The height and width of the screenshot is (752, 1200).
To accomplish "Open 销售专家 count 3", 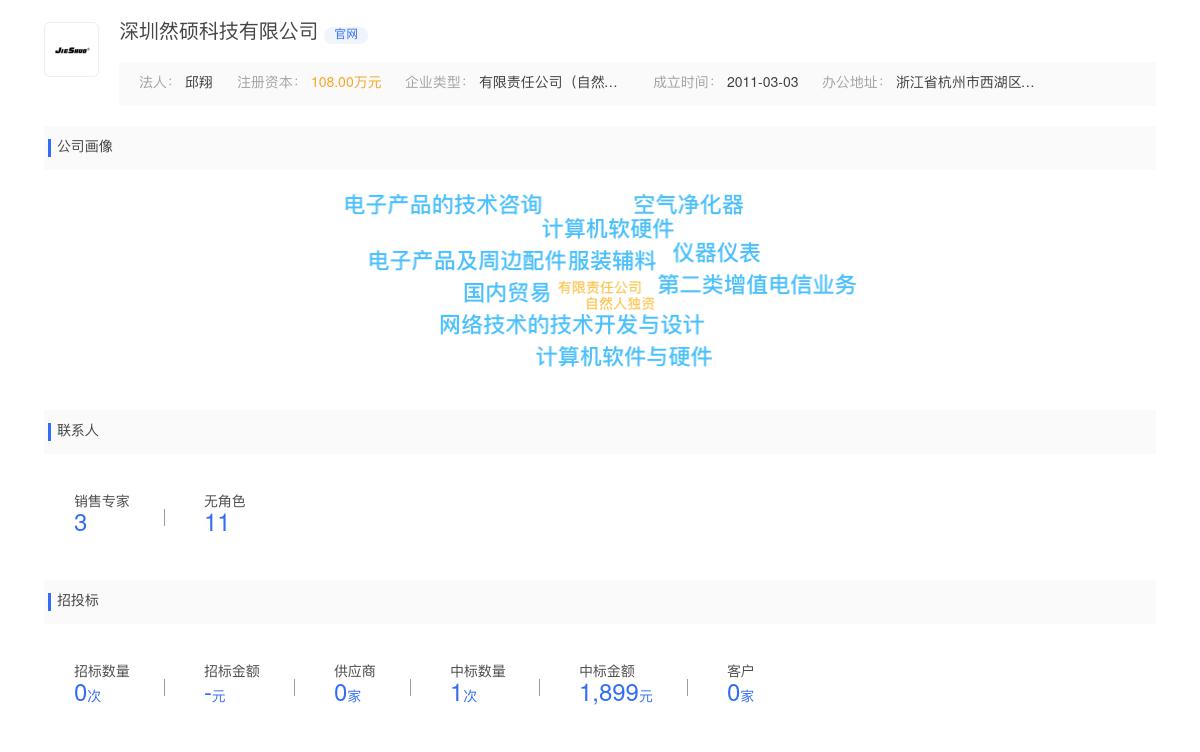I will click(x=81, y=523).
